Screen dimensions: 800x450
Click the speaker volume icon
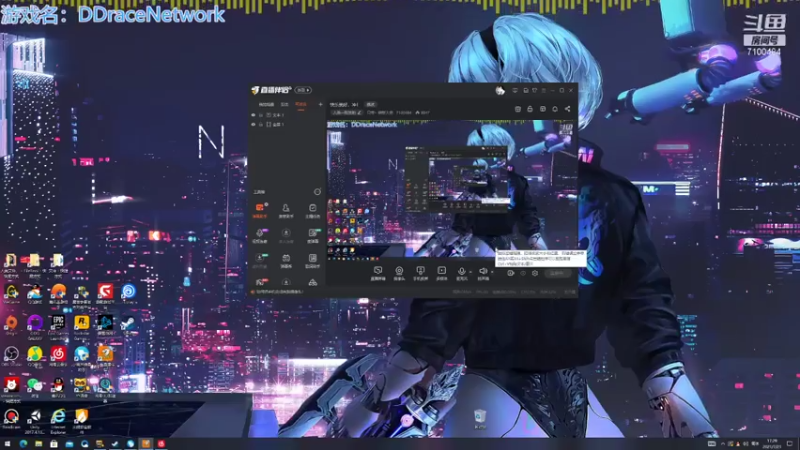pos(483,271)
